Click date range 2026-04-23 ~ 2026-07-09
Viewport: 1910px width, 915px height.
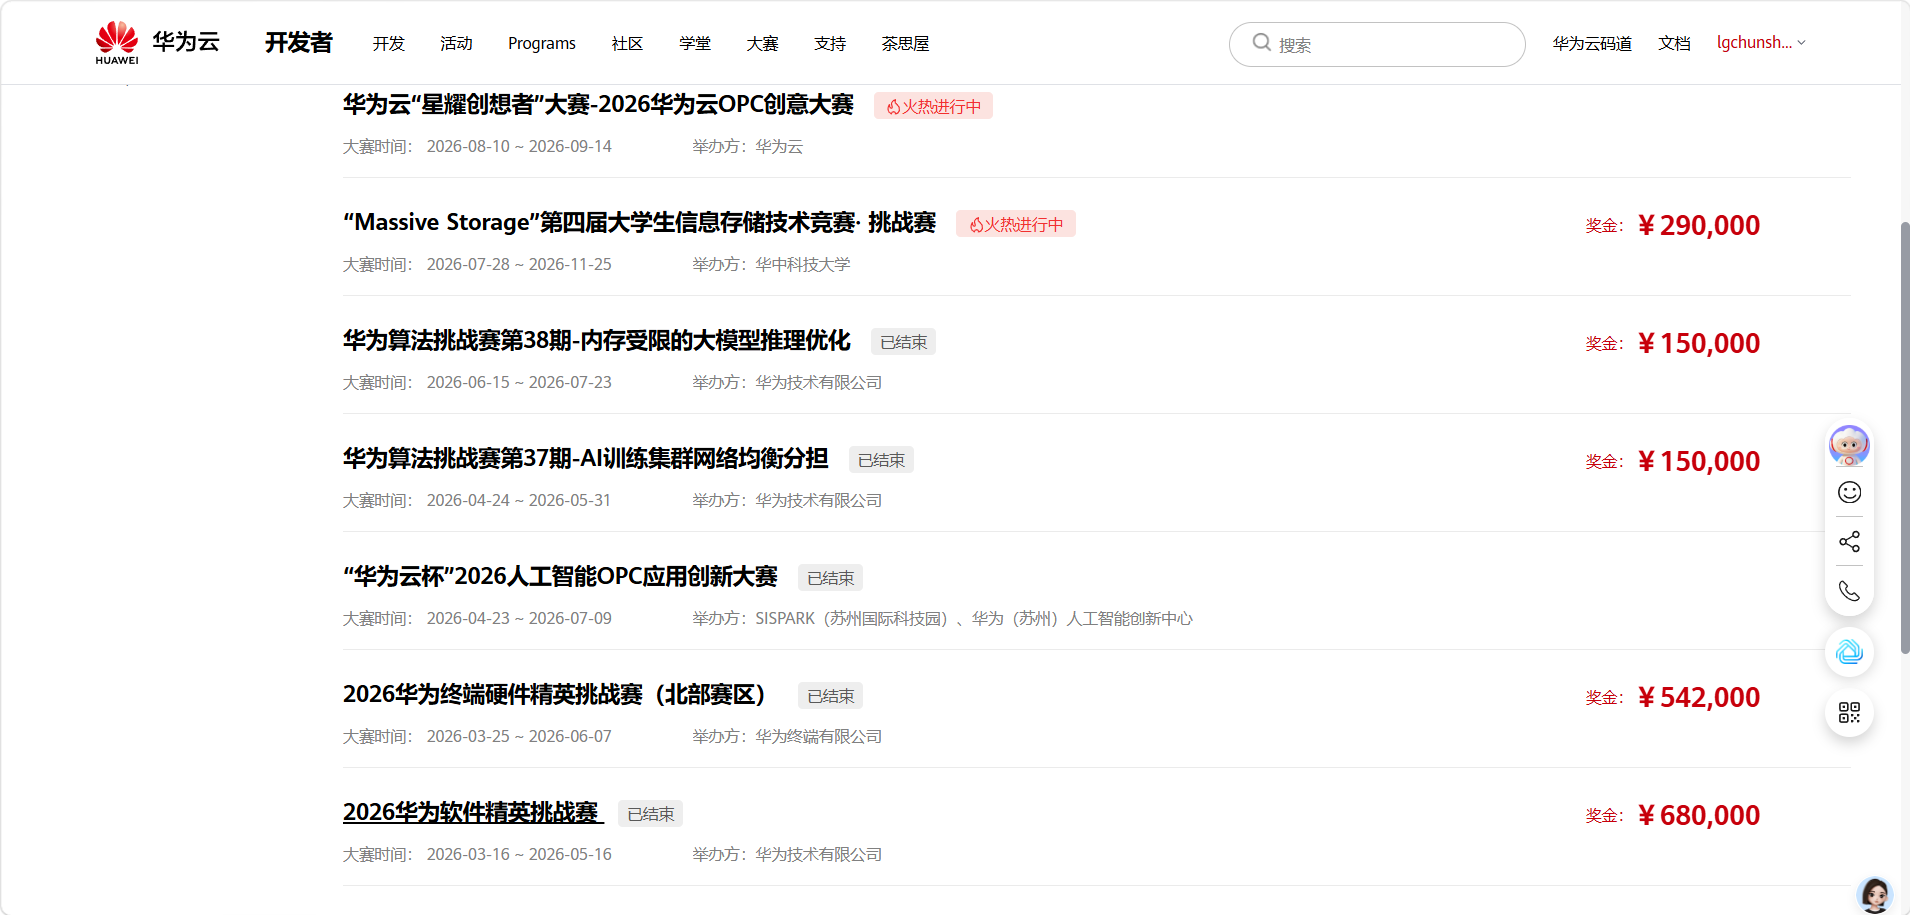click(x=519, y=618)
